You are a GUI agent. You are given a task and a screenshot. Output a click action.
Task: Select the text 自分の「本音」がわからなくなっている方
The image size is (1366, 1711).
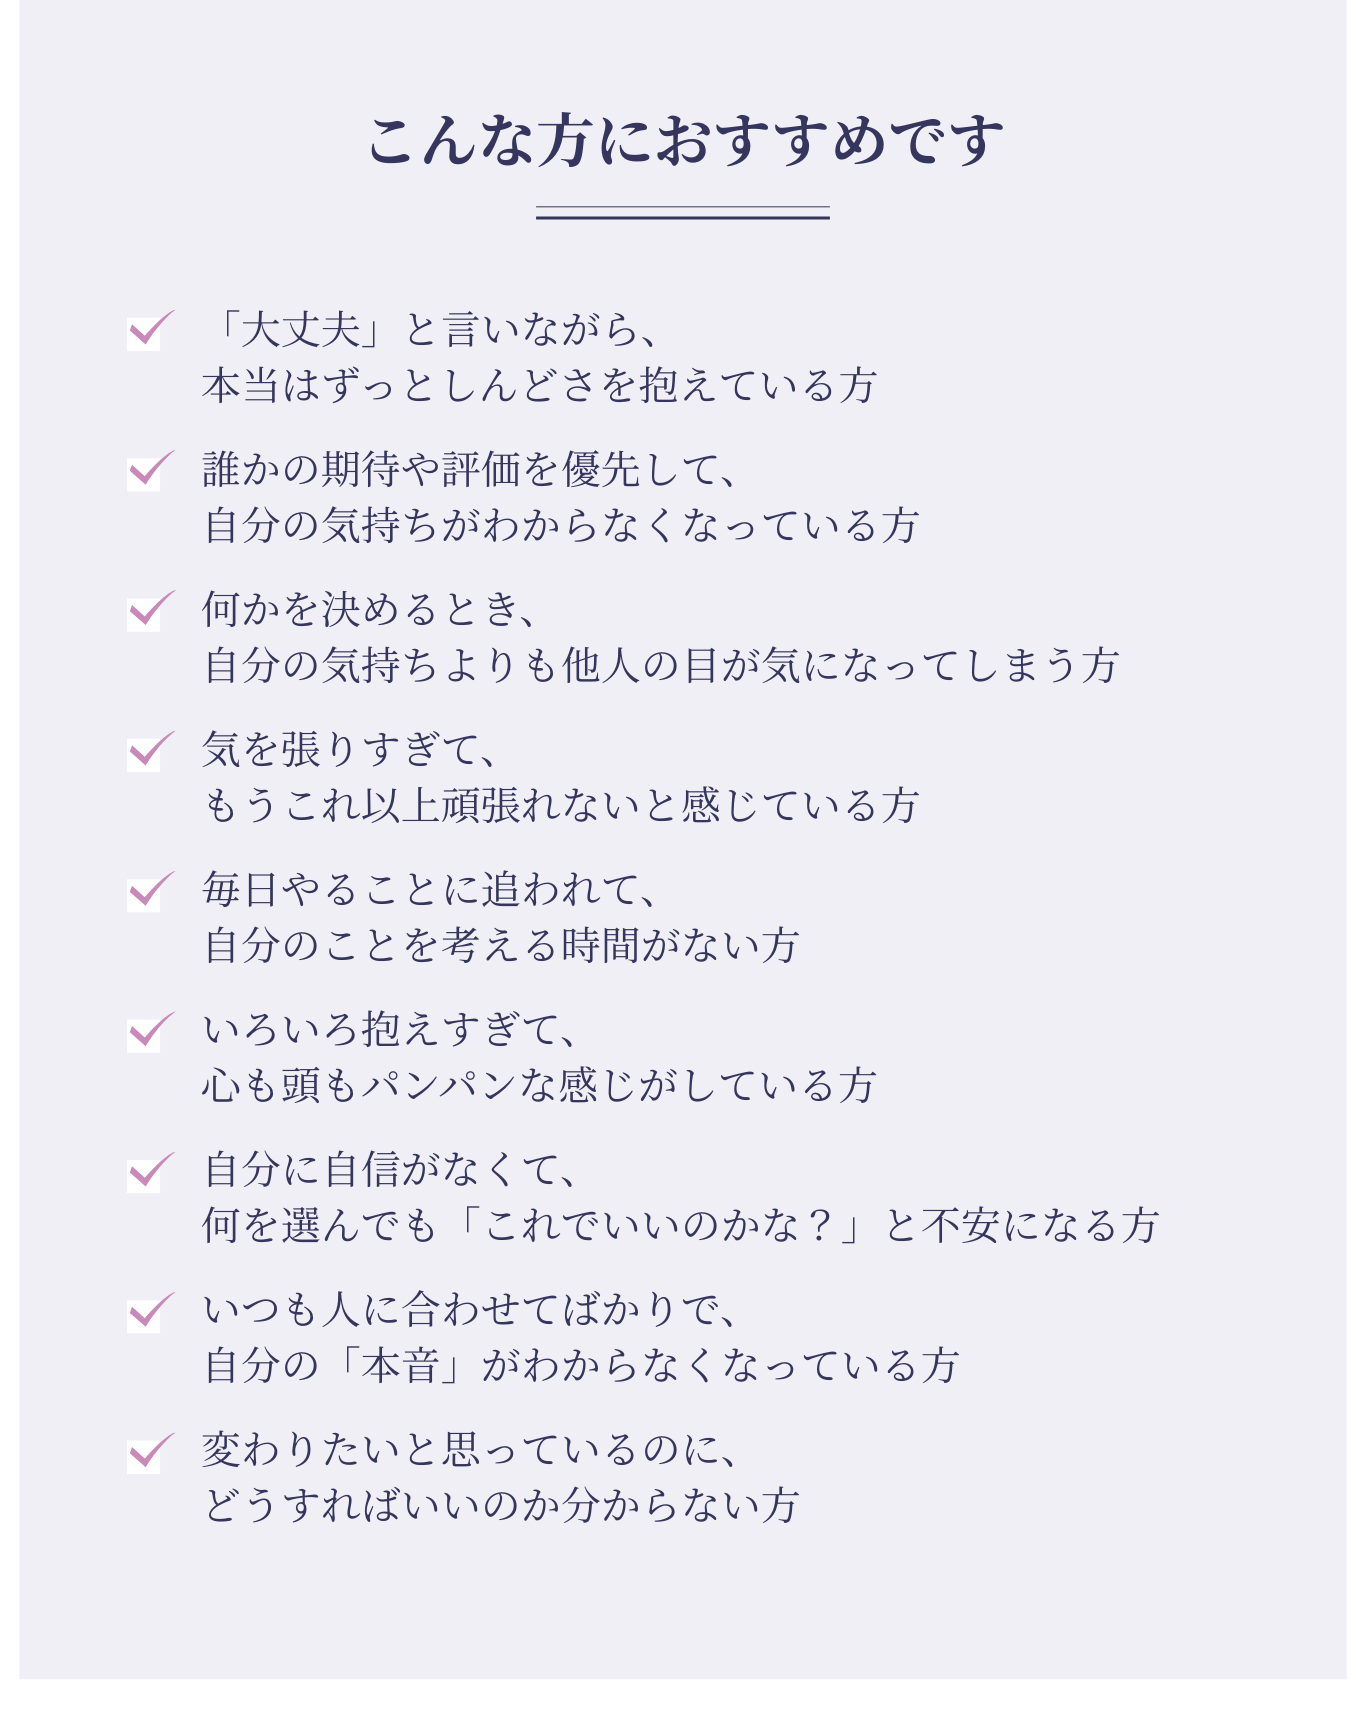[581, 1366]
